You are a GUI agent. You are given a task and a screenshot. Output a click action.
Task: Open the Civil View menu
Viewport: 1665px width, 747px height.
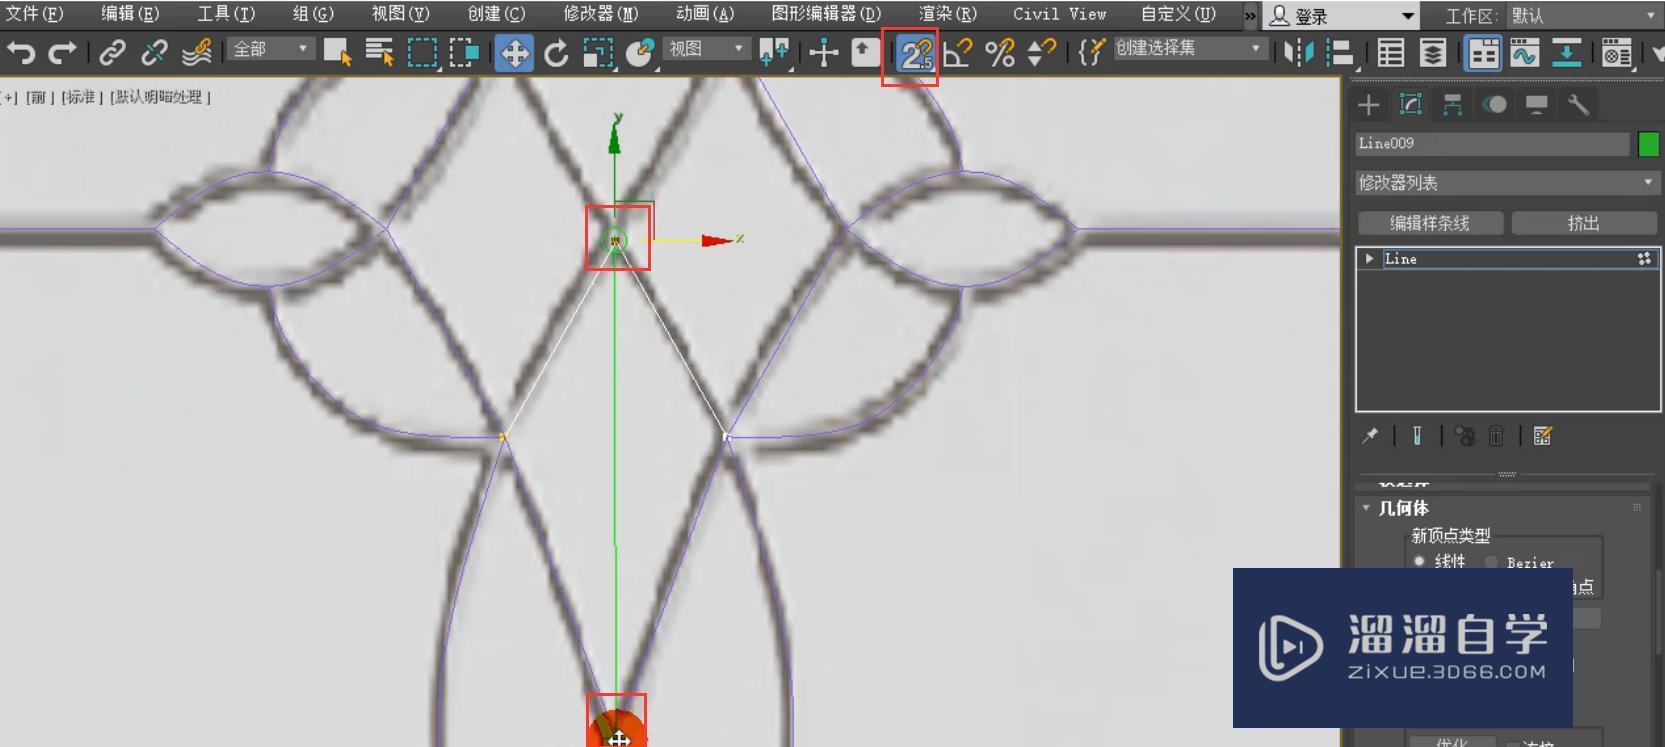1059,14
